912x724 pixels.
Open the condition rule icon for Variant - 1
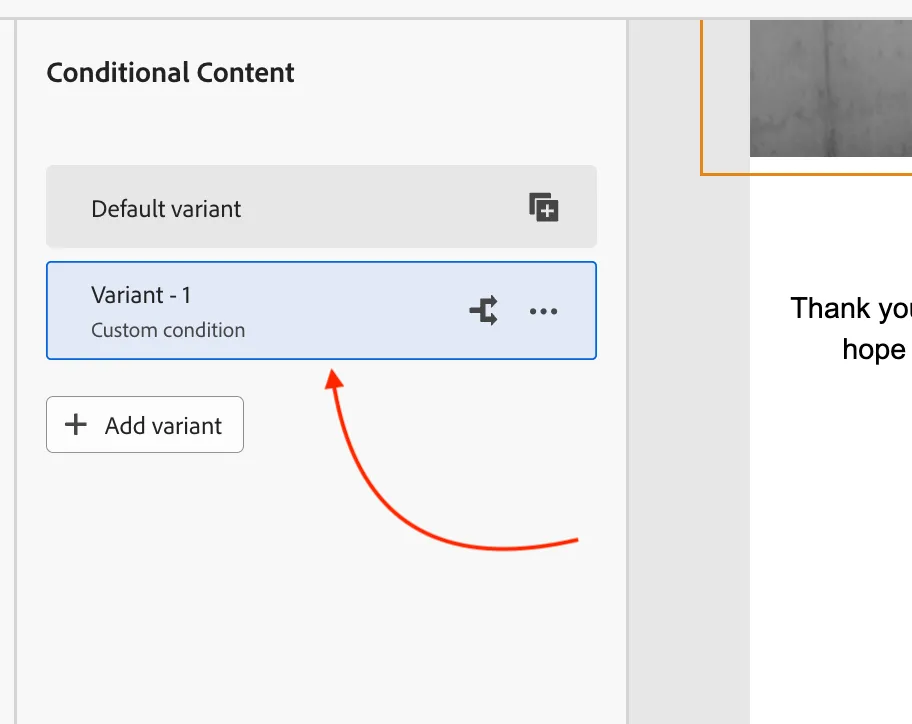point(484,310)
